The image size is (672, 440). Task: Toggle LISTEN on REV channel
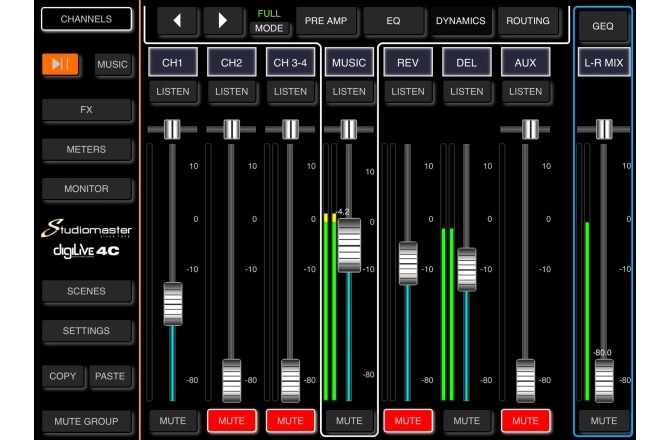[x=408, y=91]
